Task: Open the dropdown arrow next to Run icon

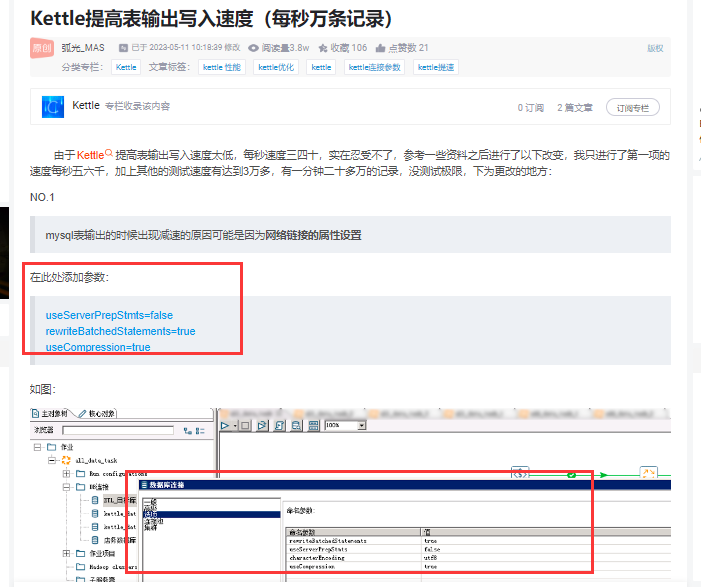Action: (x=235, y=426)
